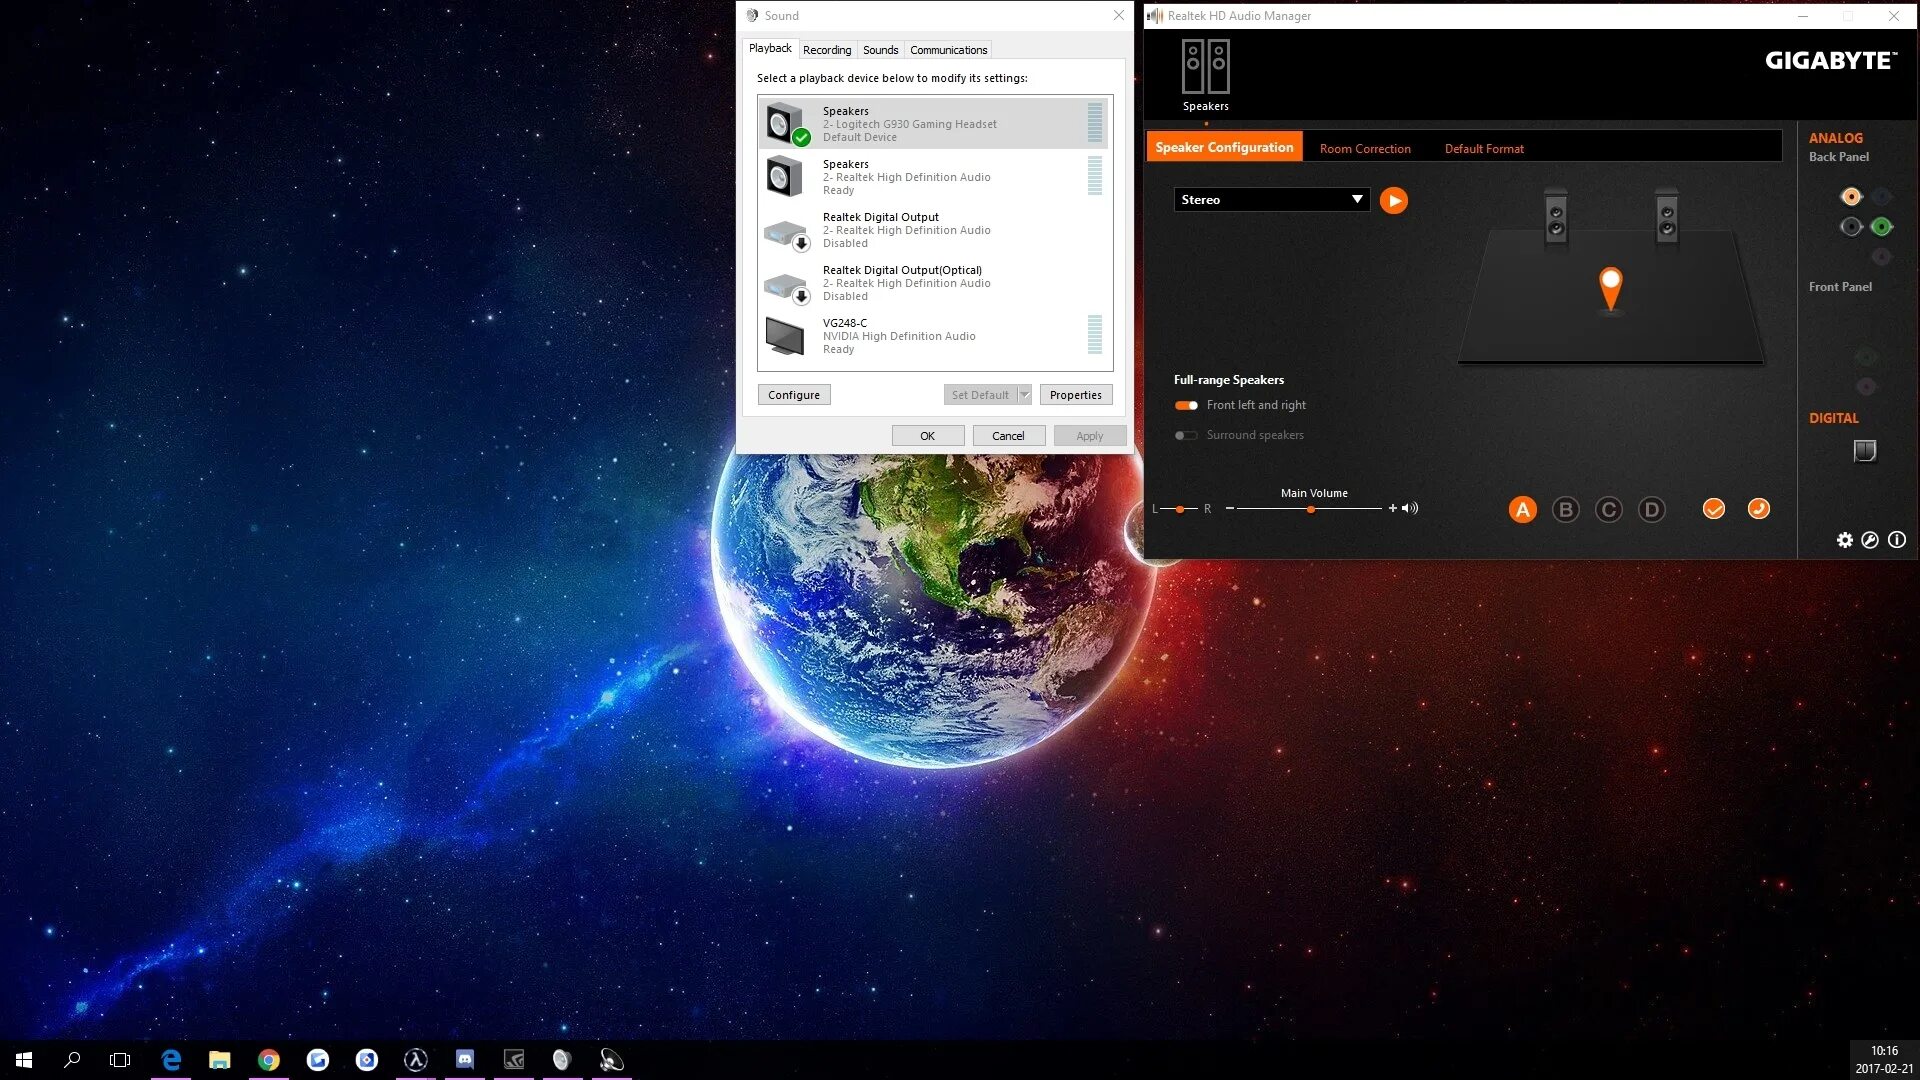
Task: Switch to the Speaker Configuration tab
Action: point(1224,147)
